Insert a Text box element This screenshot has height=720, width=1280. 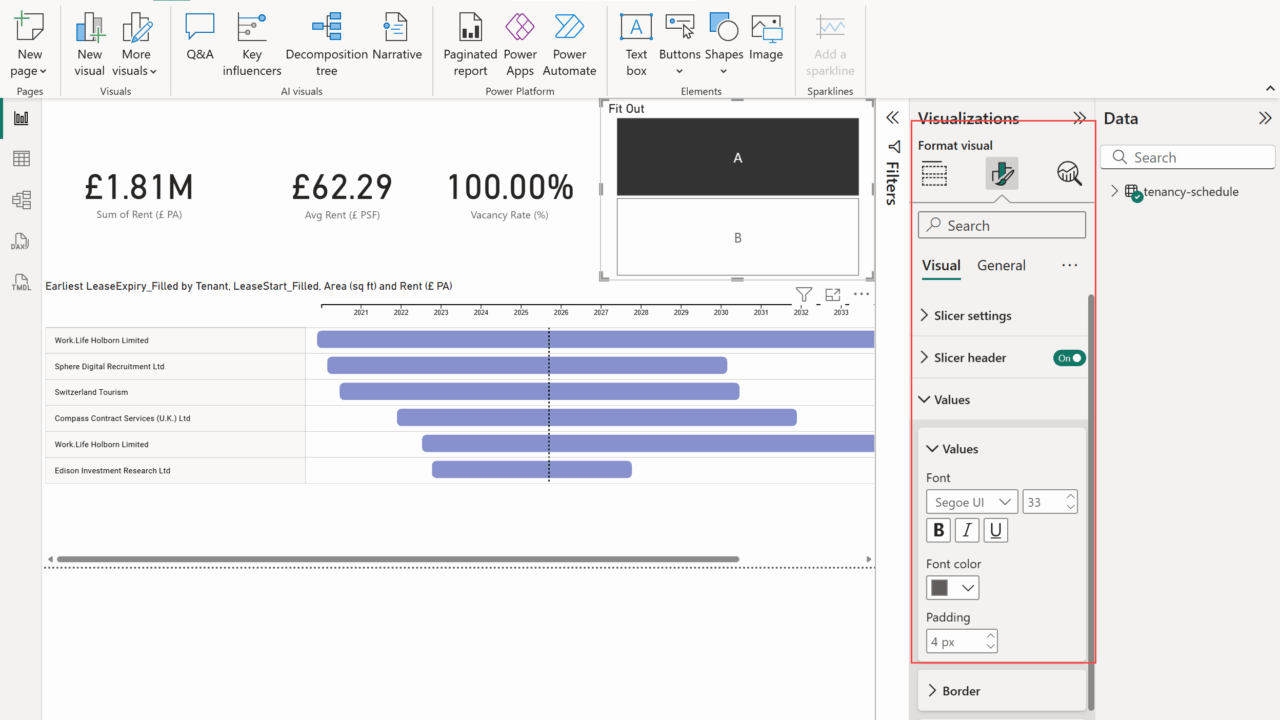636,45
